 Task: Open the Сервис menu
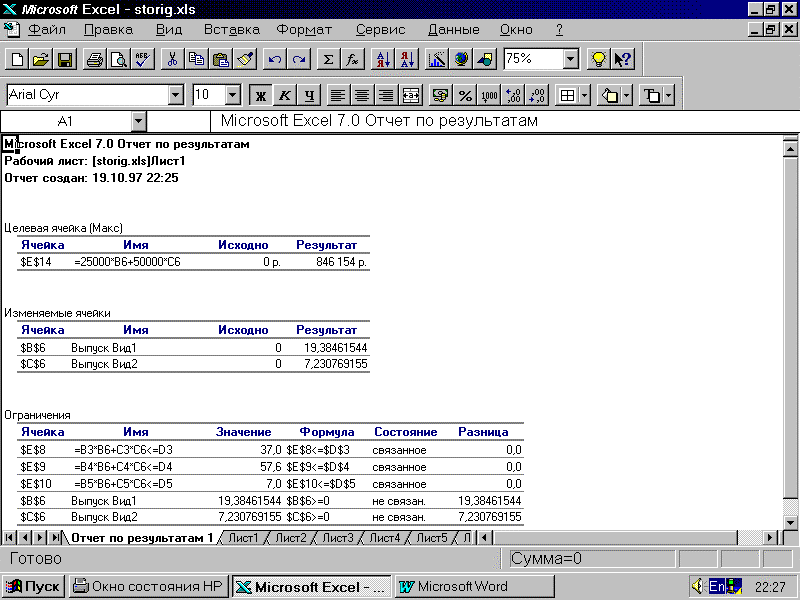point(380,30)
